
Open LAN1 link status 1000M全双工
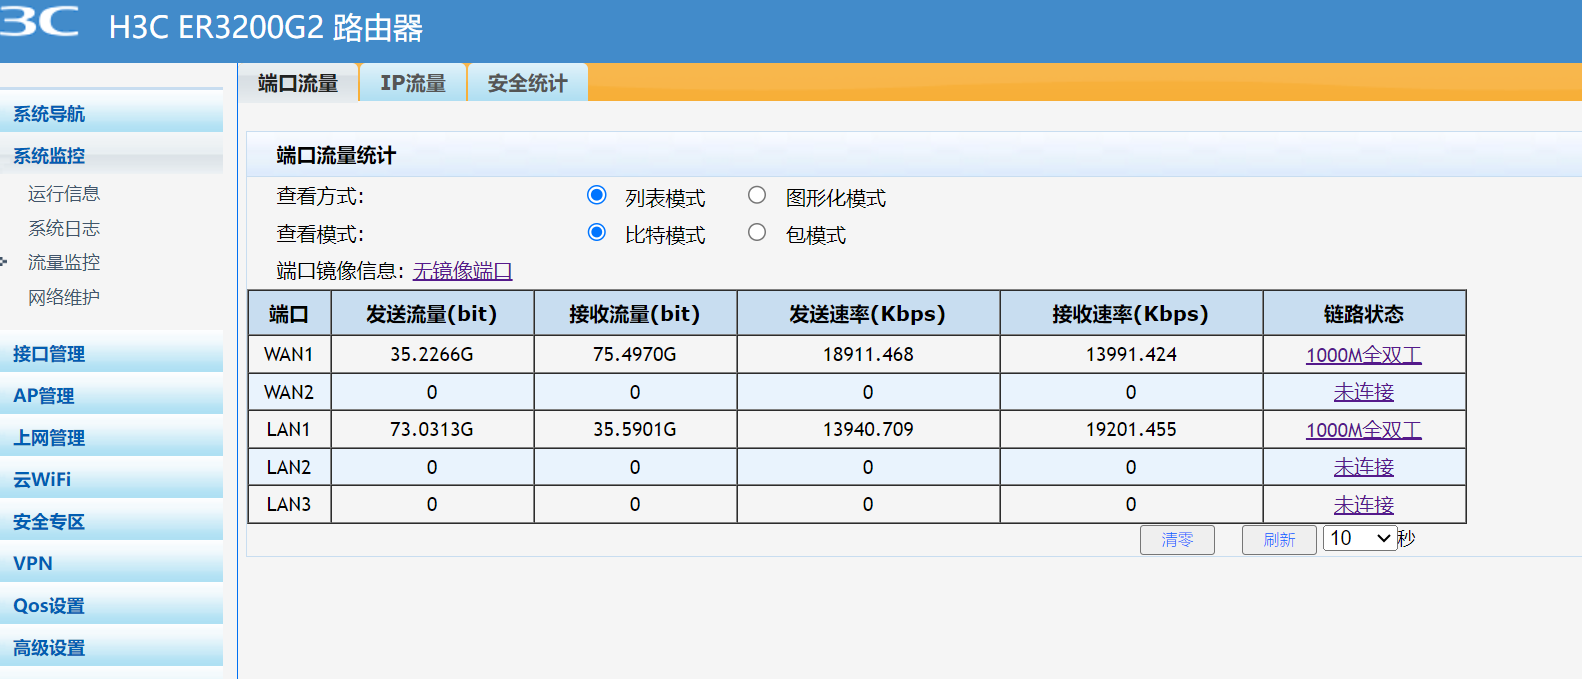point(1364,430)
